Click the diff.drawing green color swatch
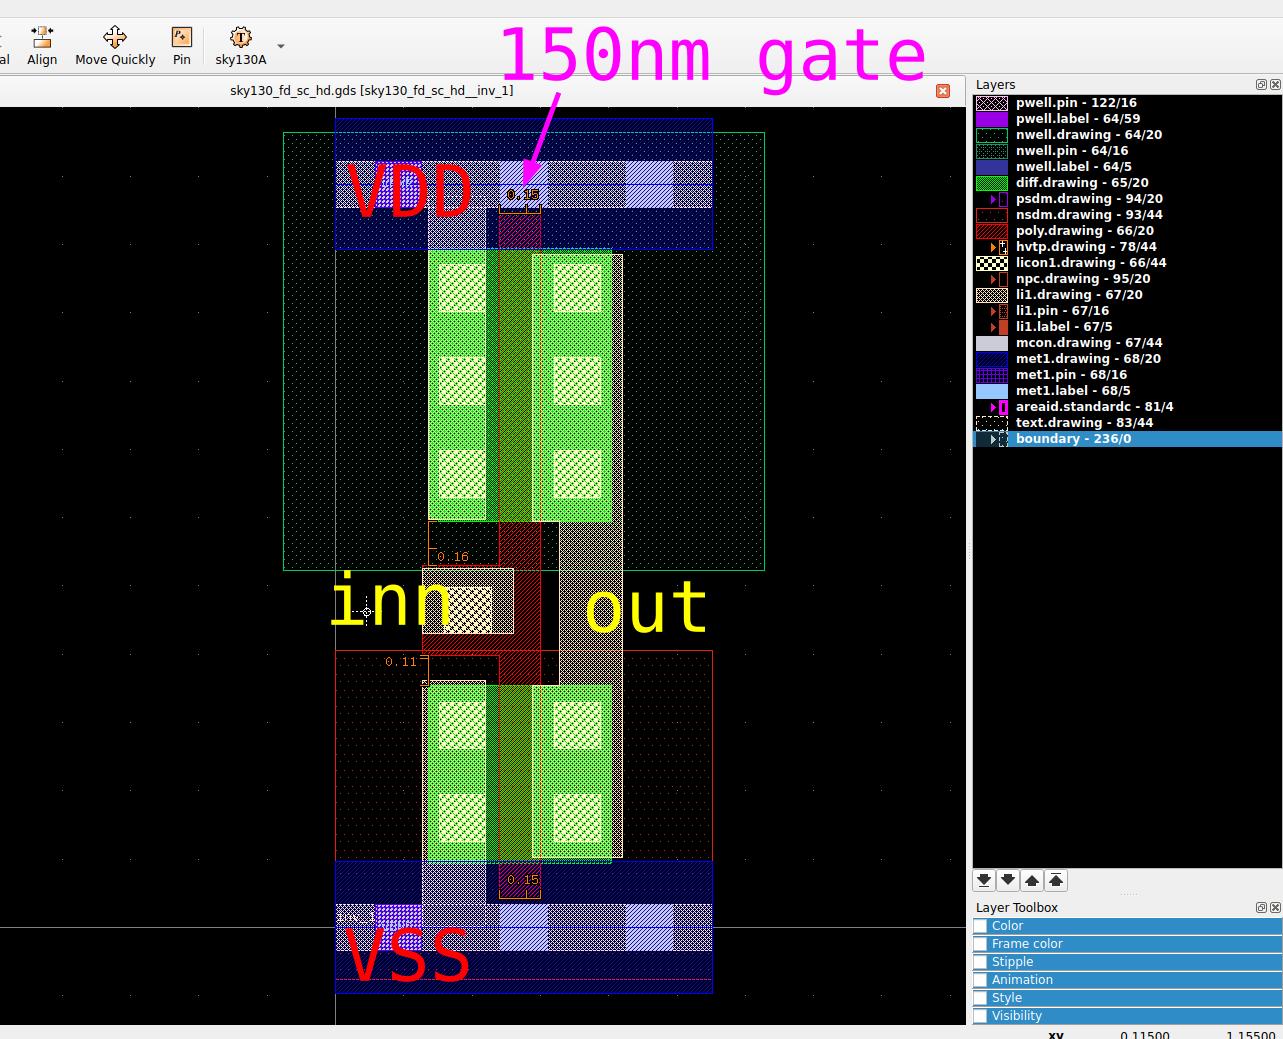Viewport: 1283px width, 1039px height. point(991,183)
